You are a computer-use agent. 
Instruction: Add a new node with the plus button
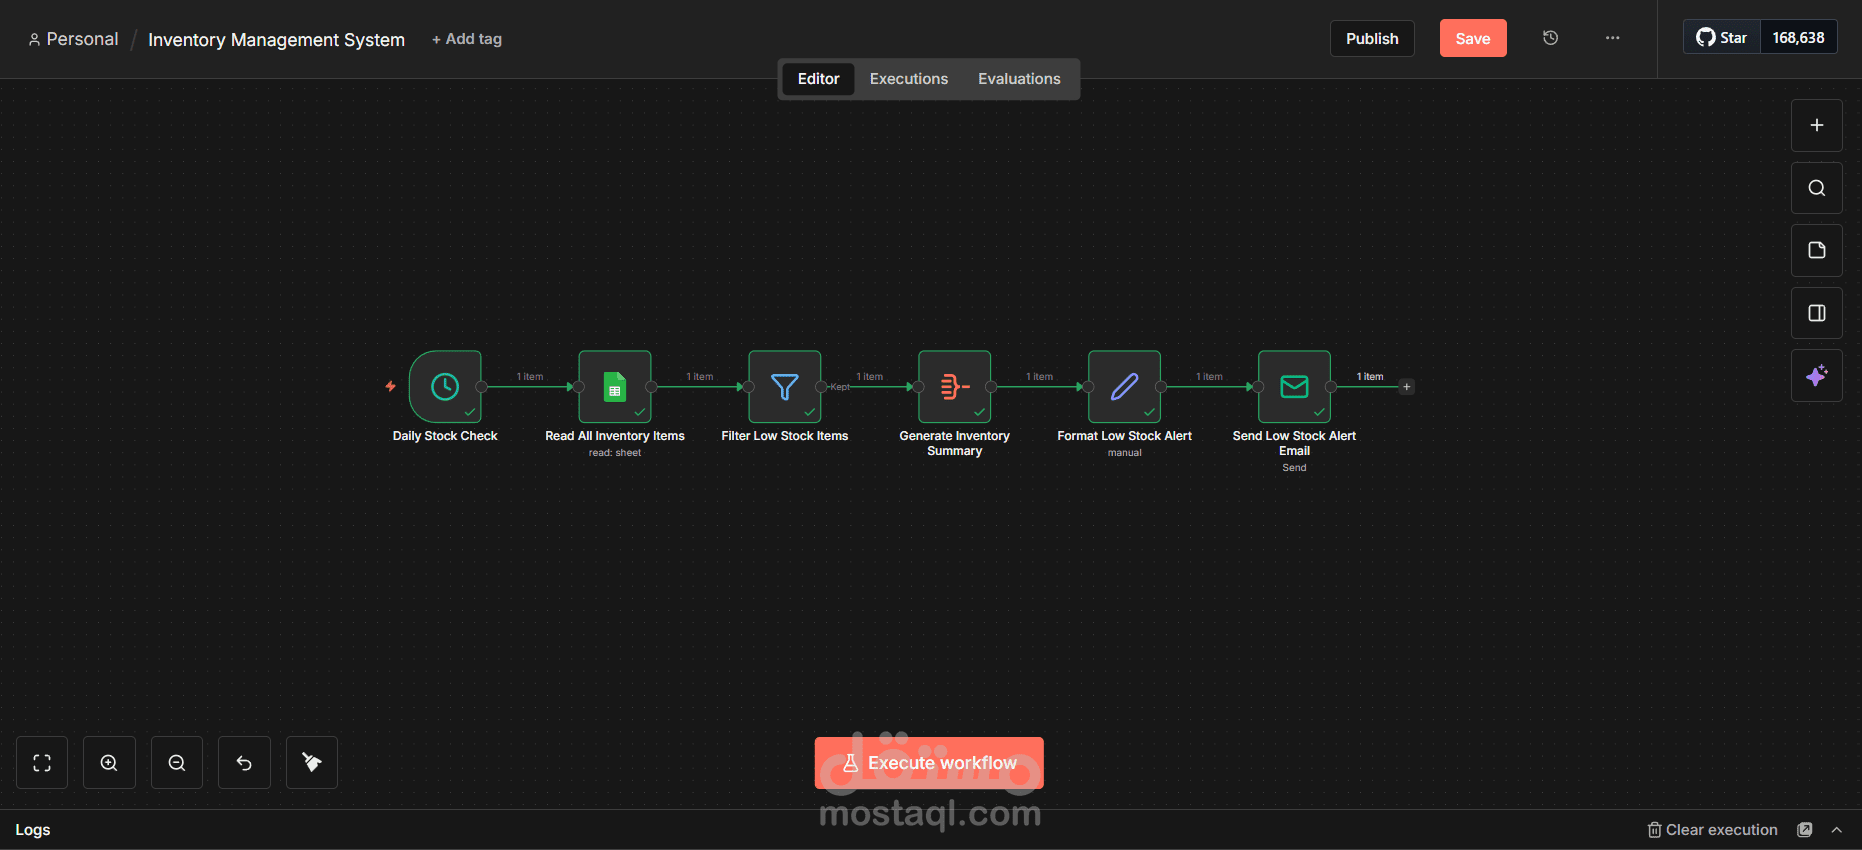[x=1817, y=125]
